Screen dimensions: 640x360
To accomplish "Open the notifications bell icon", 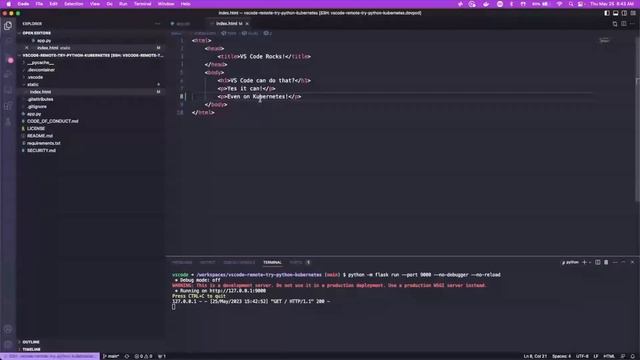I will click(x=632, y=356).
